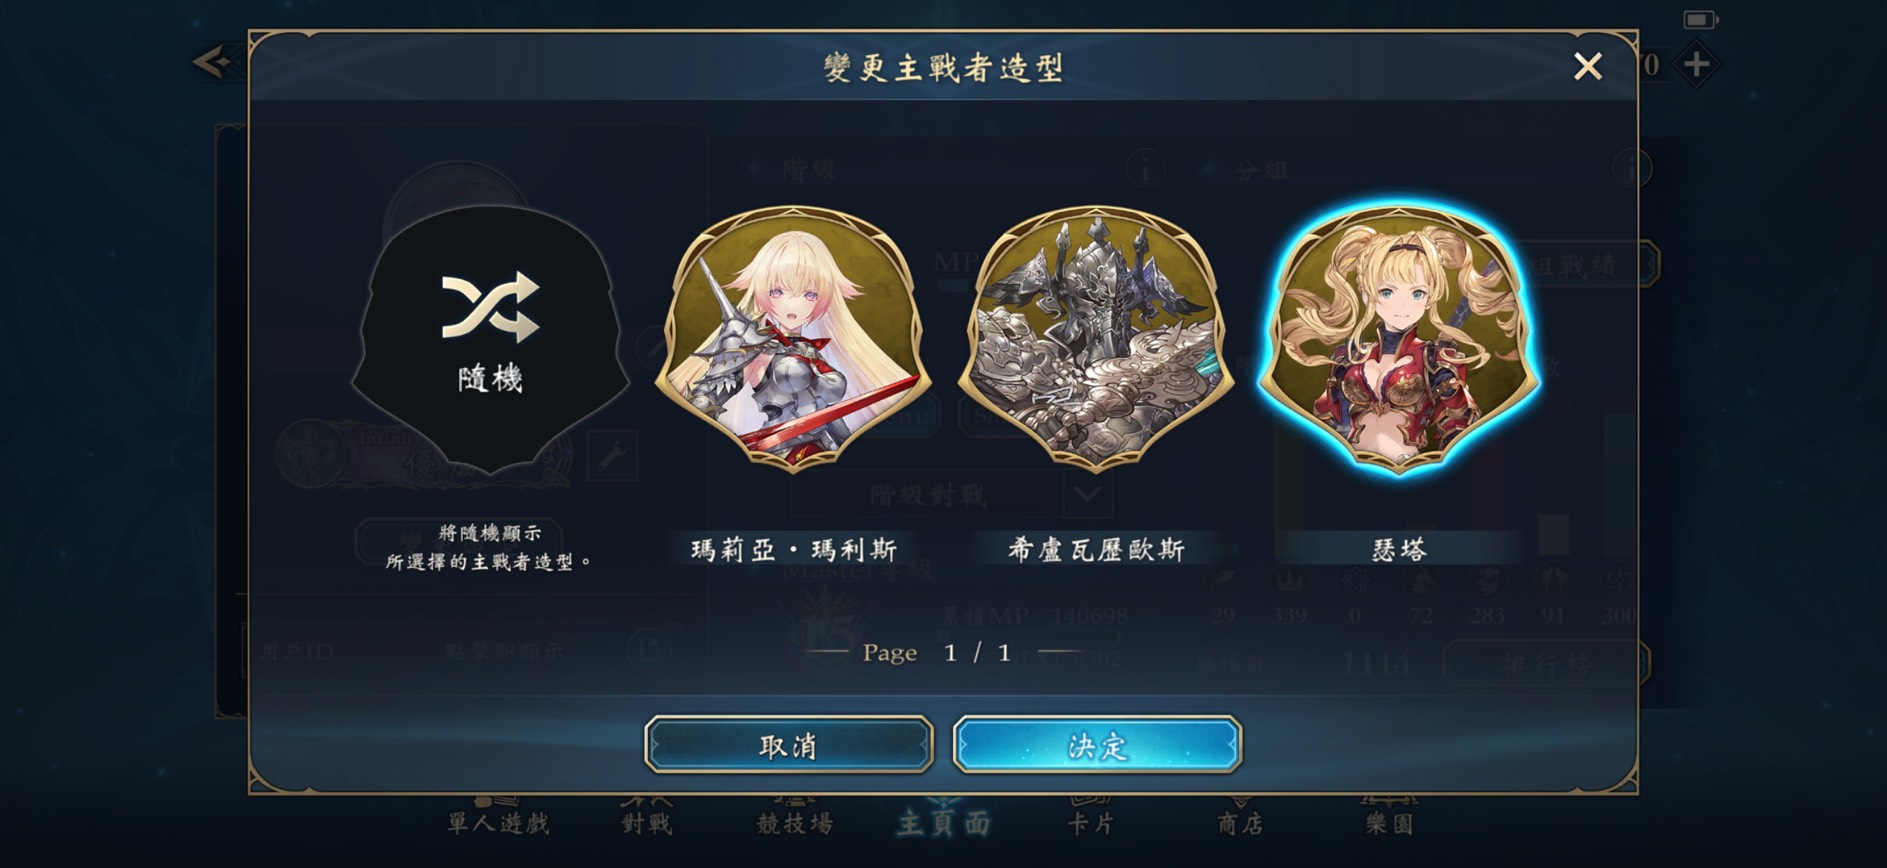Viewport: 1887px width, 868px height.
Task: Click the plus icon at top right
Action: coord(1696,65)
